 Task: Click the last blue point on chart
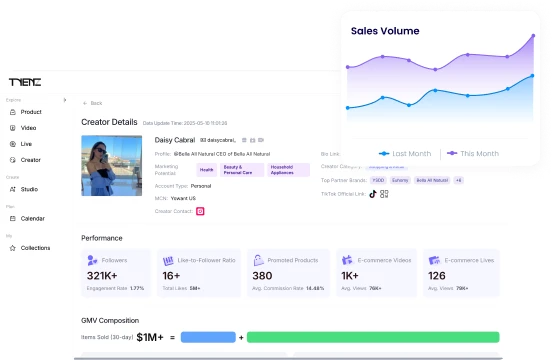(532, 76)
